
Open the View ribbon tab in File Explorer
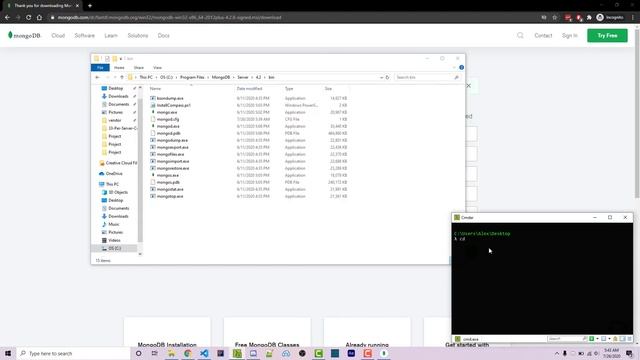click(x=157, y=68)
